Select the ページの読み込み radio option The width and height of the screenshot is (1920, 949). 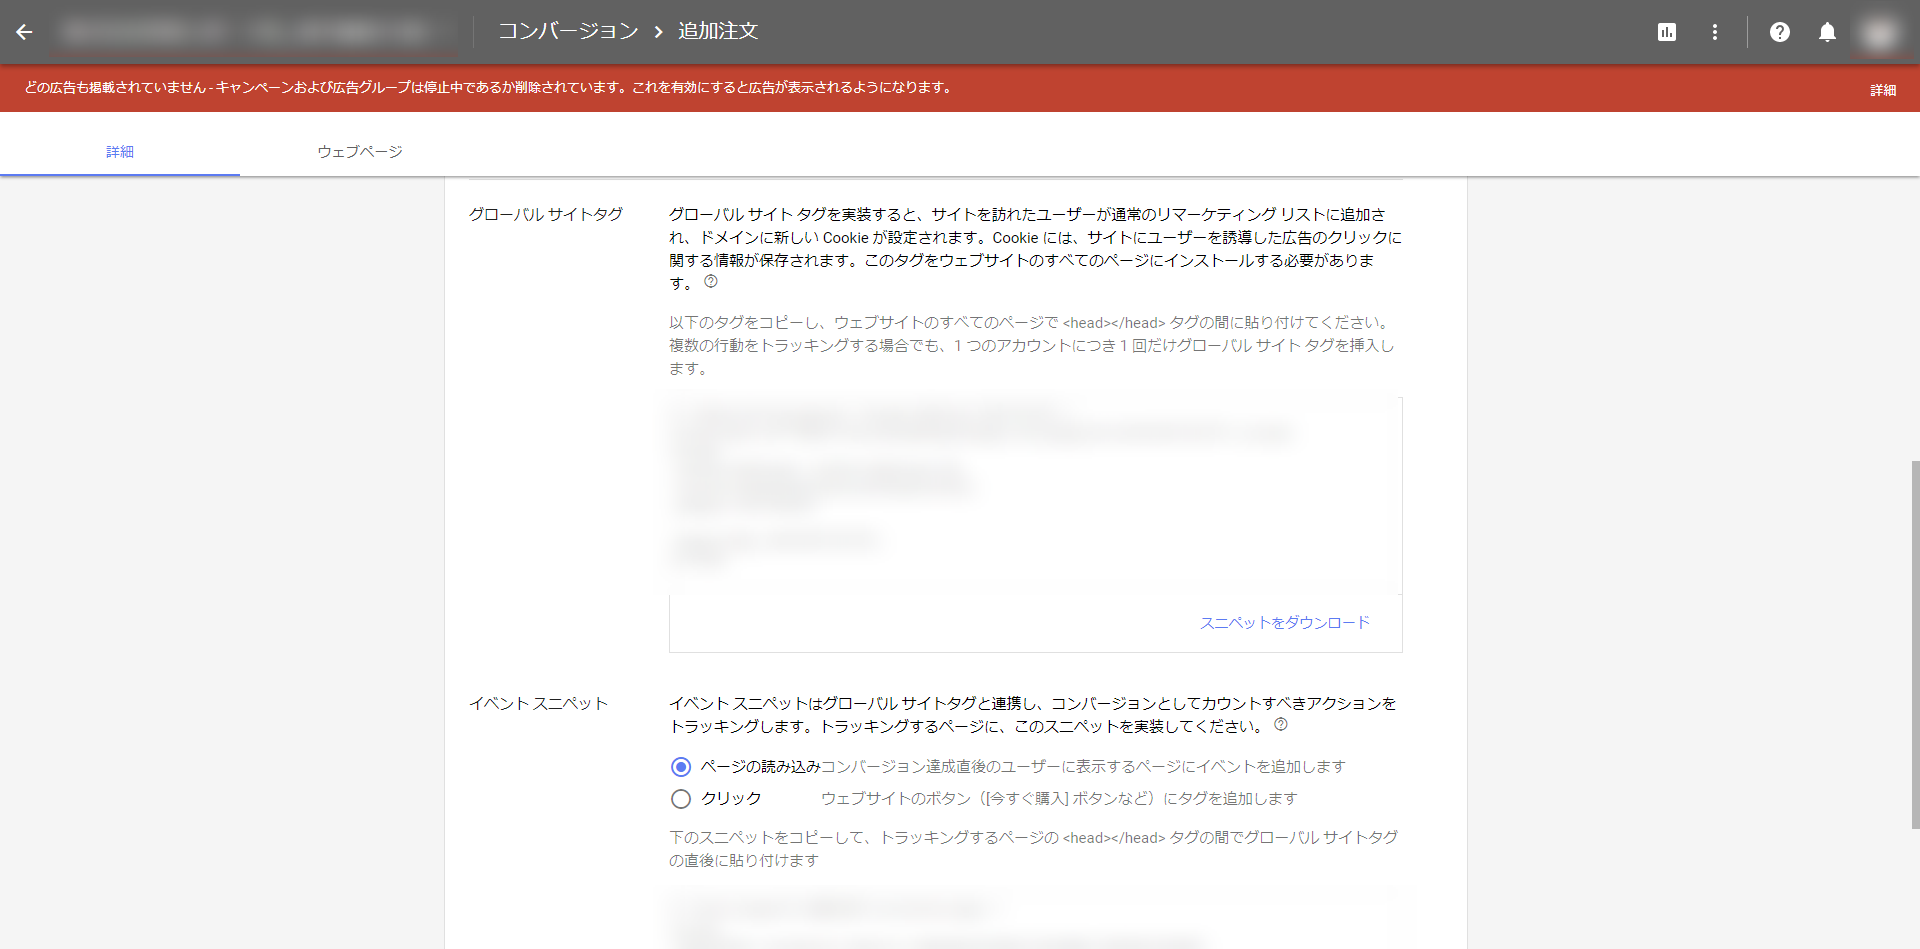pos(681,767)
